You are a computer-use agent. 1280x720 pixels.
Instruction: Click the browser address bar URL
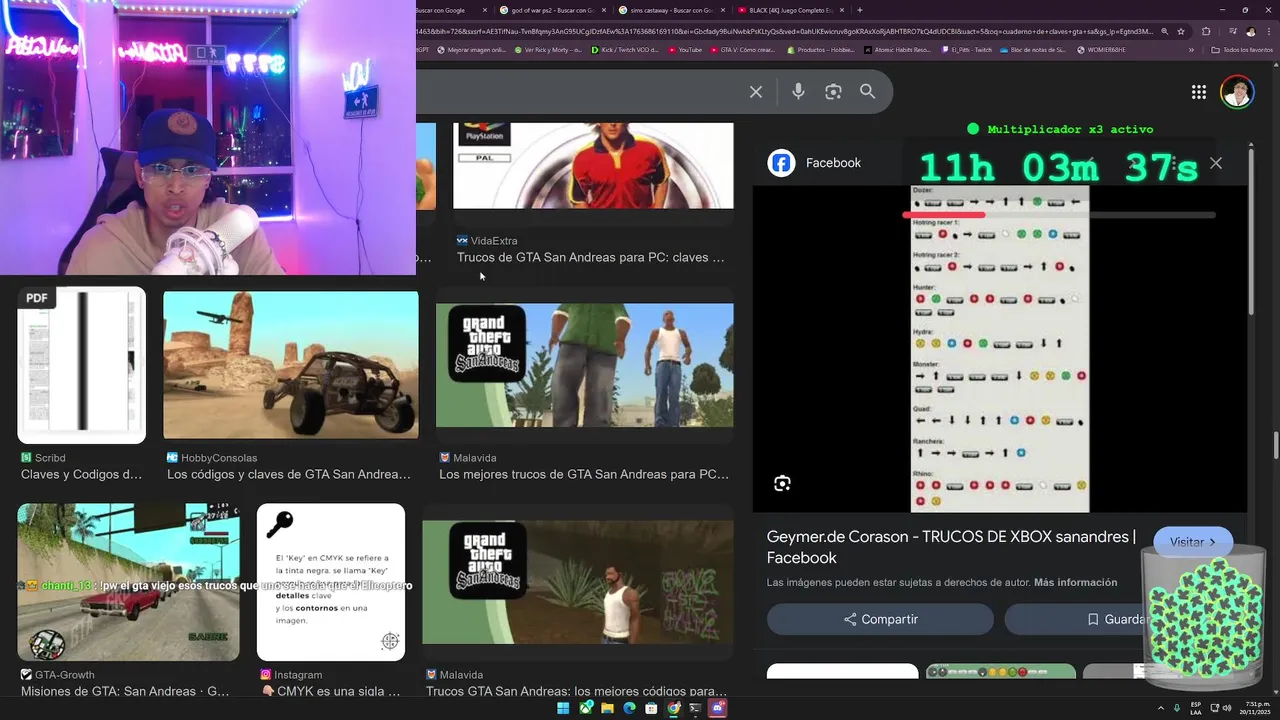tap(785, 31)
